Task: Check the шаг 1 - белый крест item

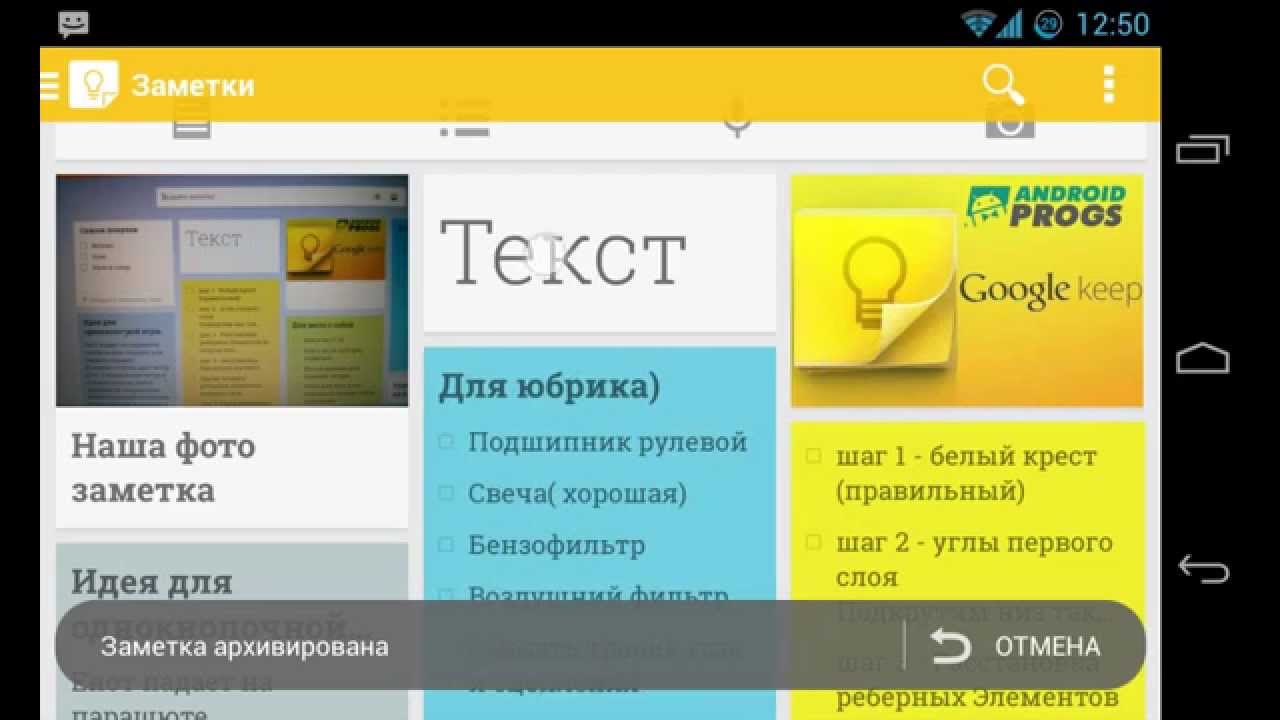Action: [x=814, y=456]
